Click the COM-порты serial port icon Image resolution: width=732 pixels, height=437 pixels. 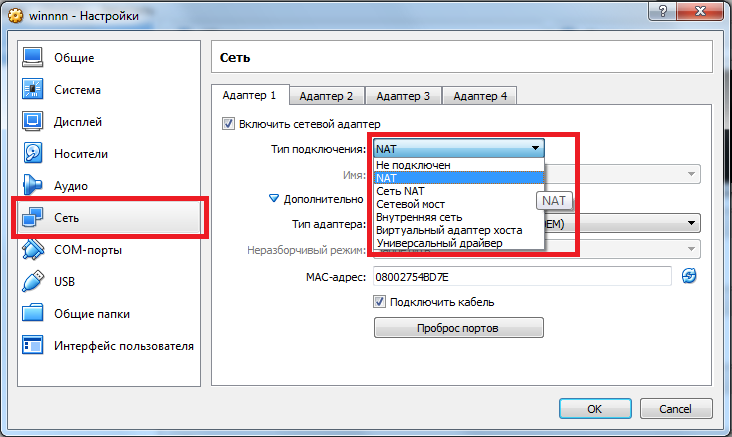(x=33, y=249)
